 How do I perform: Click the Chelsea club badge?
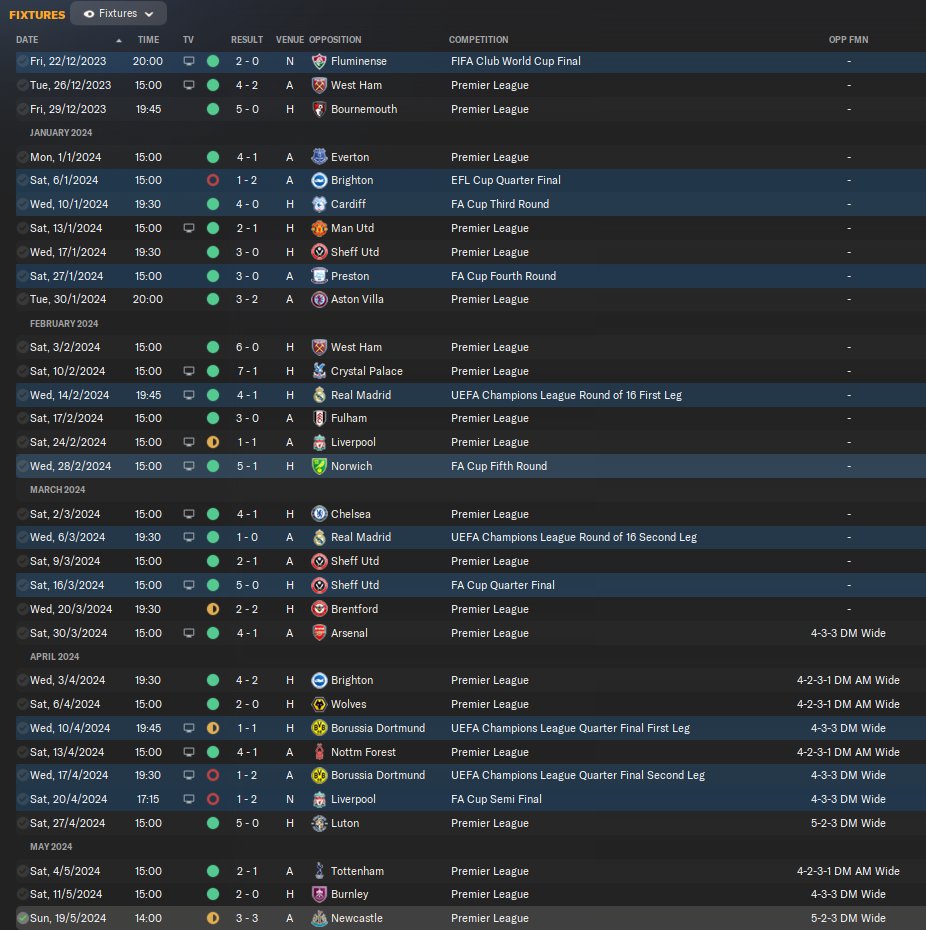point(319,514)
